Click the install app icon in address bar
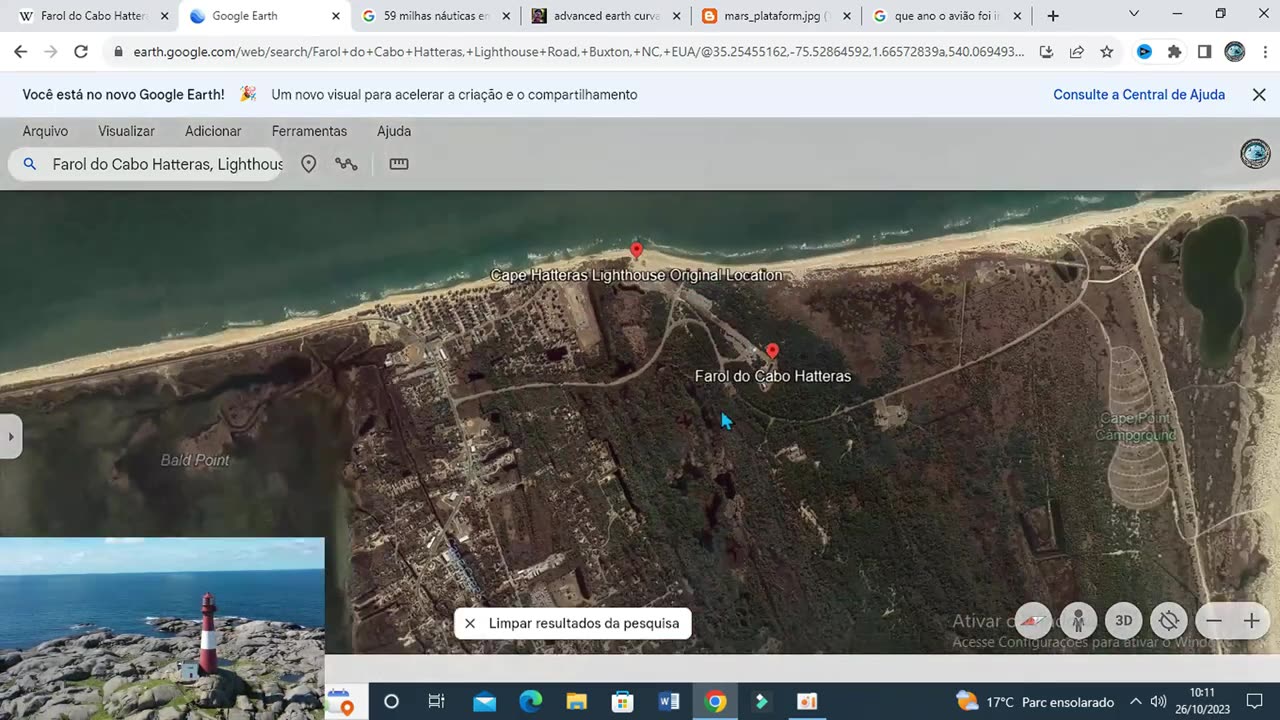The image size is (1280, 720). [1046, 52]
